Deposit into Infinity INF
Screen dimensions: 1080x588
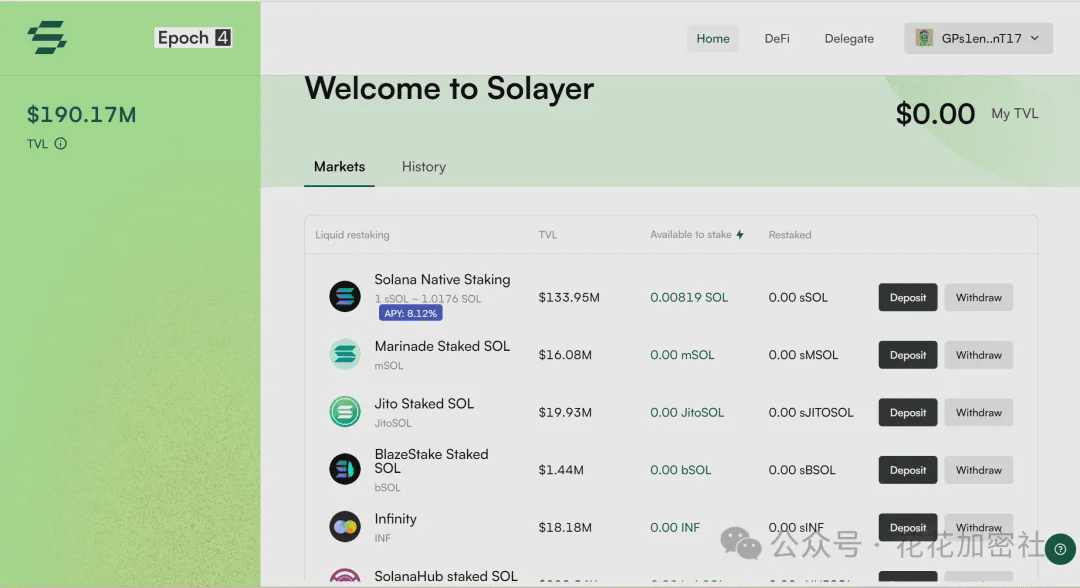[908, 527]
